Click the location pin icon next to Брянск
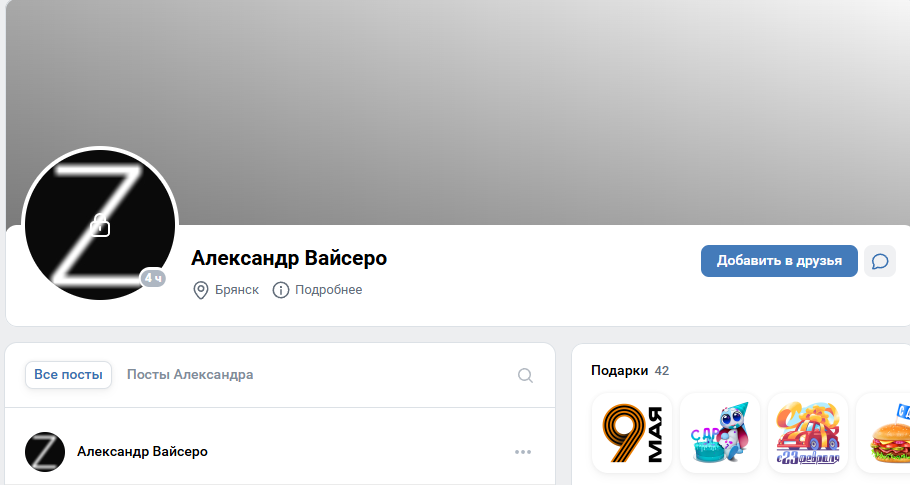910x485 pixels. click(201, 290)
